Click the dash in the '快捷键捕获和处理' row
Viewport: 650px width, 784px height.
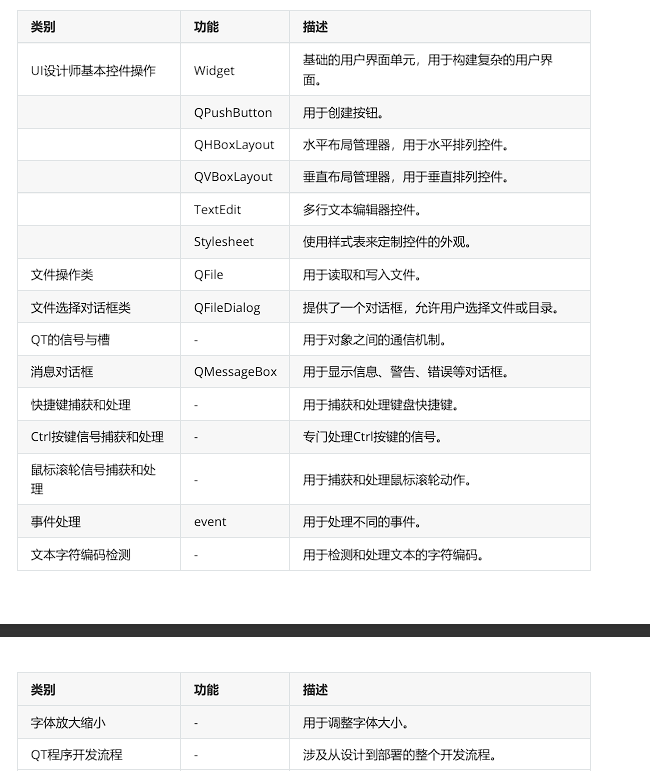pos(196,406)
